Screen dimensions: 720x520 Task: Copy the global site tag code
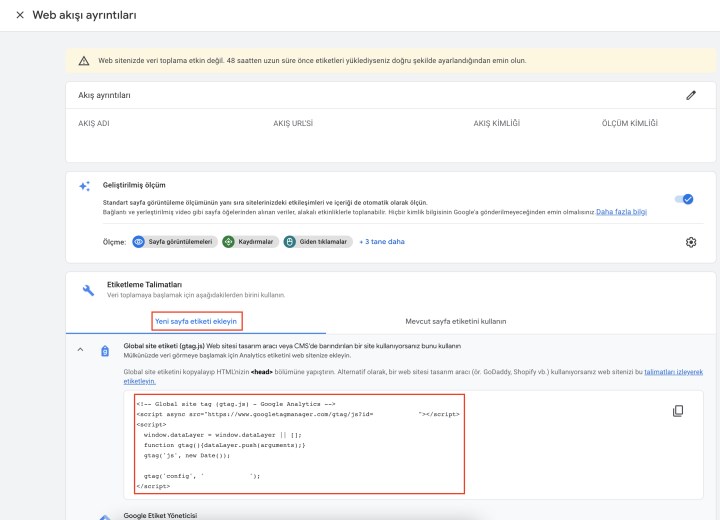click(678, 411)
